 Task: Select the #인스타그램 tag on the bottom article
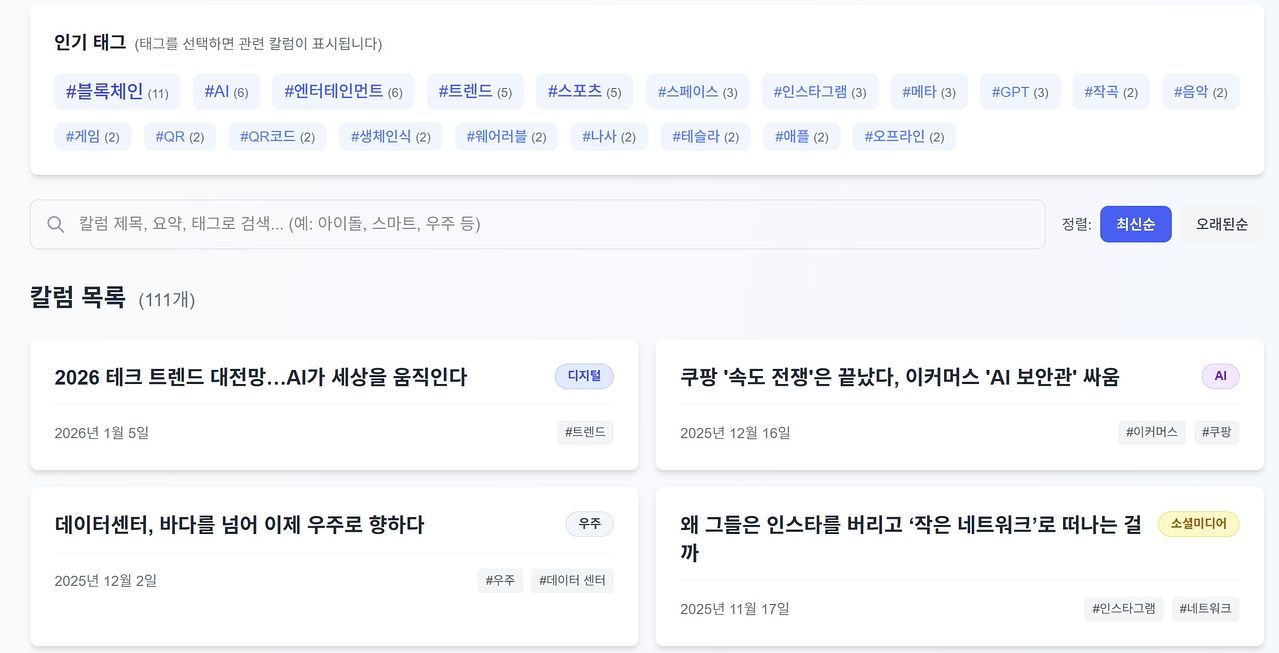tap(1124, 608)
